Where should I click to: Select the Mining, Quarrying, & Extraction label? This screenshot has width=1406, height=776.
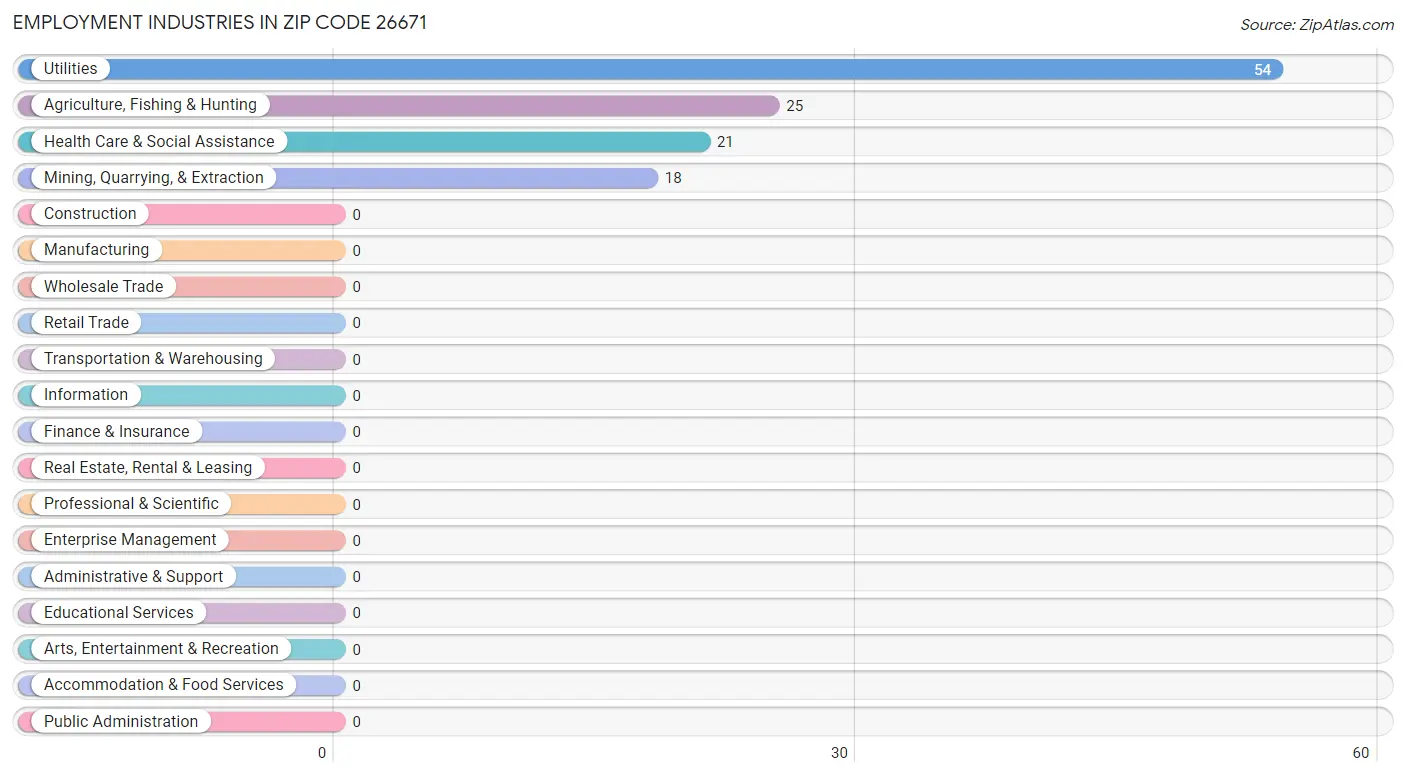click(x=154, y=177)
